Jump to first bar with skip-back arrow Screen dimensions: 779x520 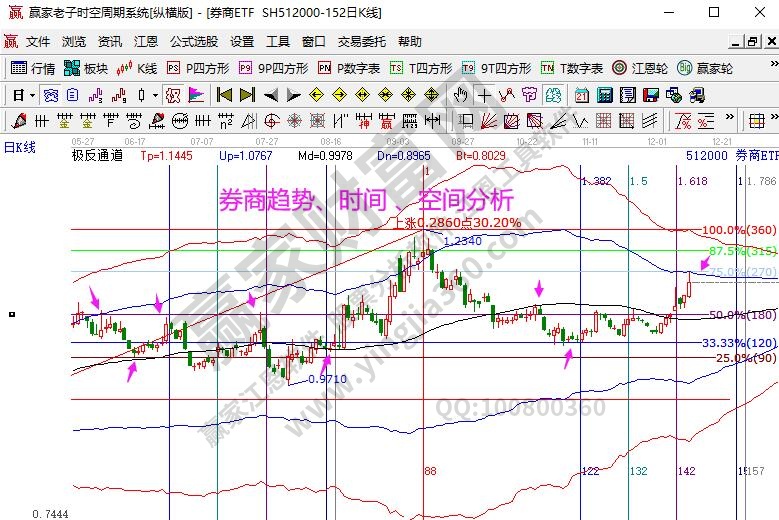pos(224,95)
